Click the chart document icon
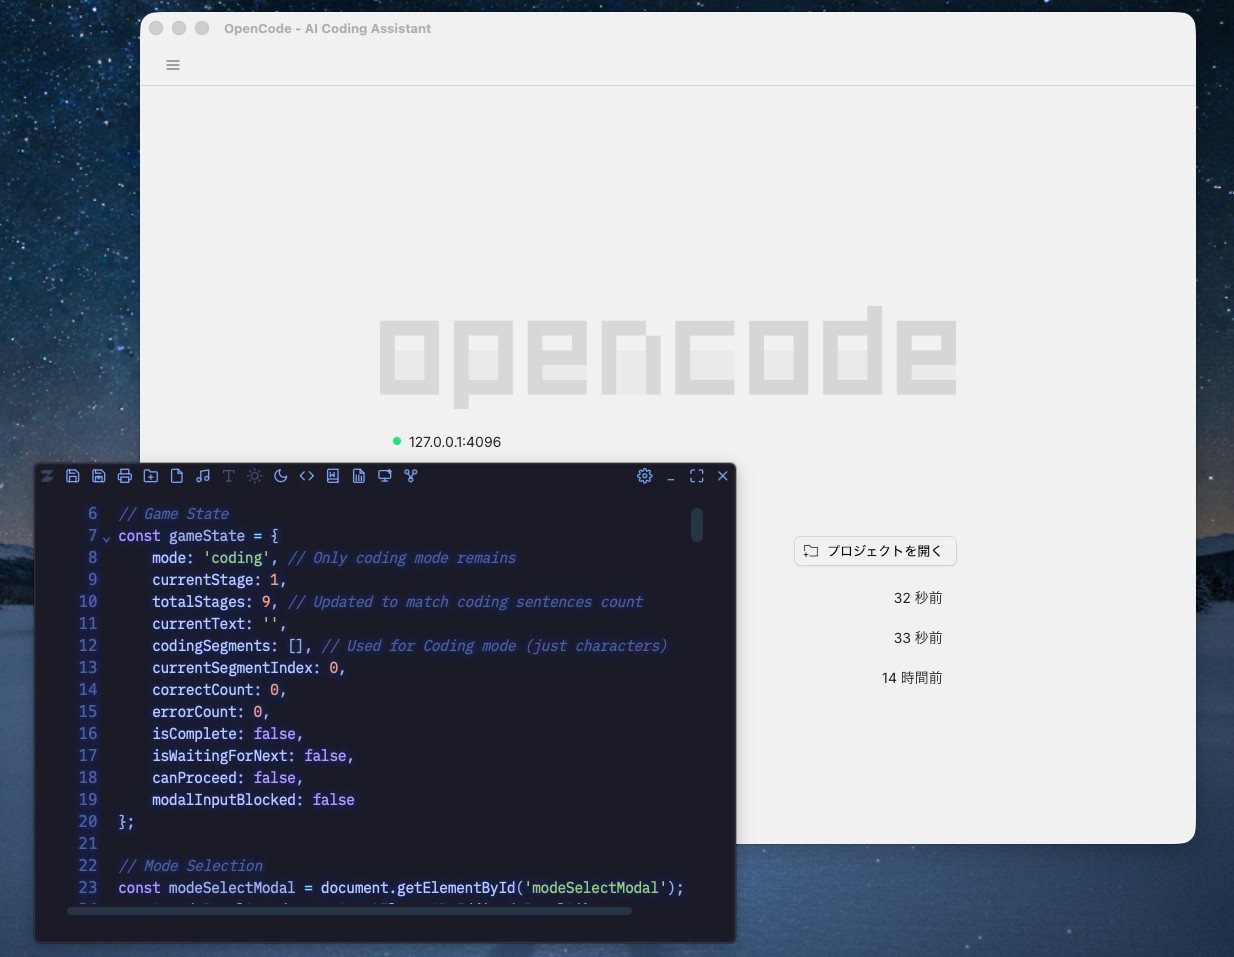 [359, 476]
